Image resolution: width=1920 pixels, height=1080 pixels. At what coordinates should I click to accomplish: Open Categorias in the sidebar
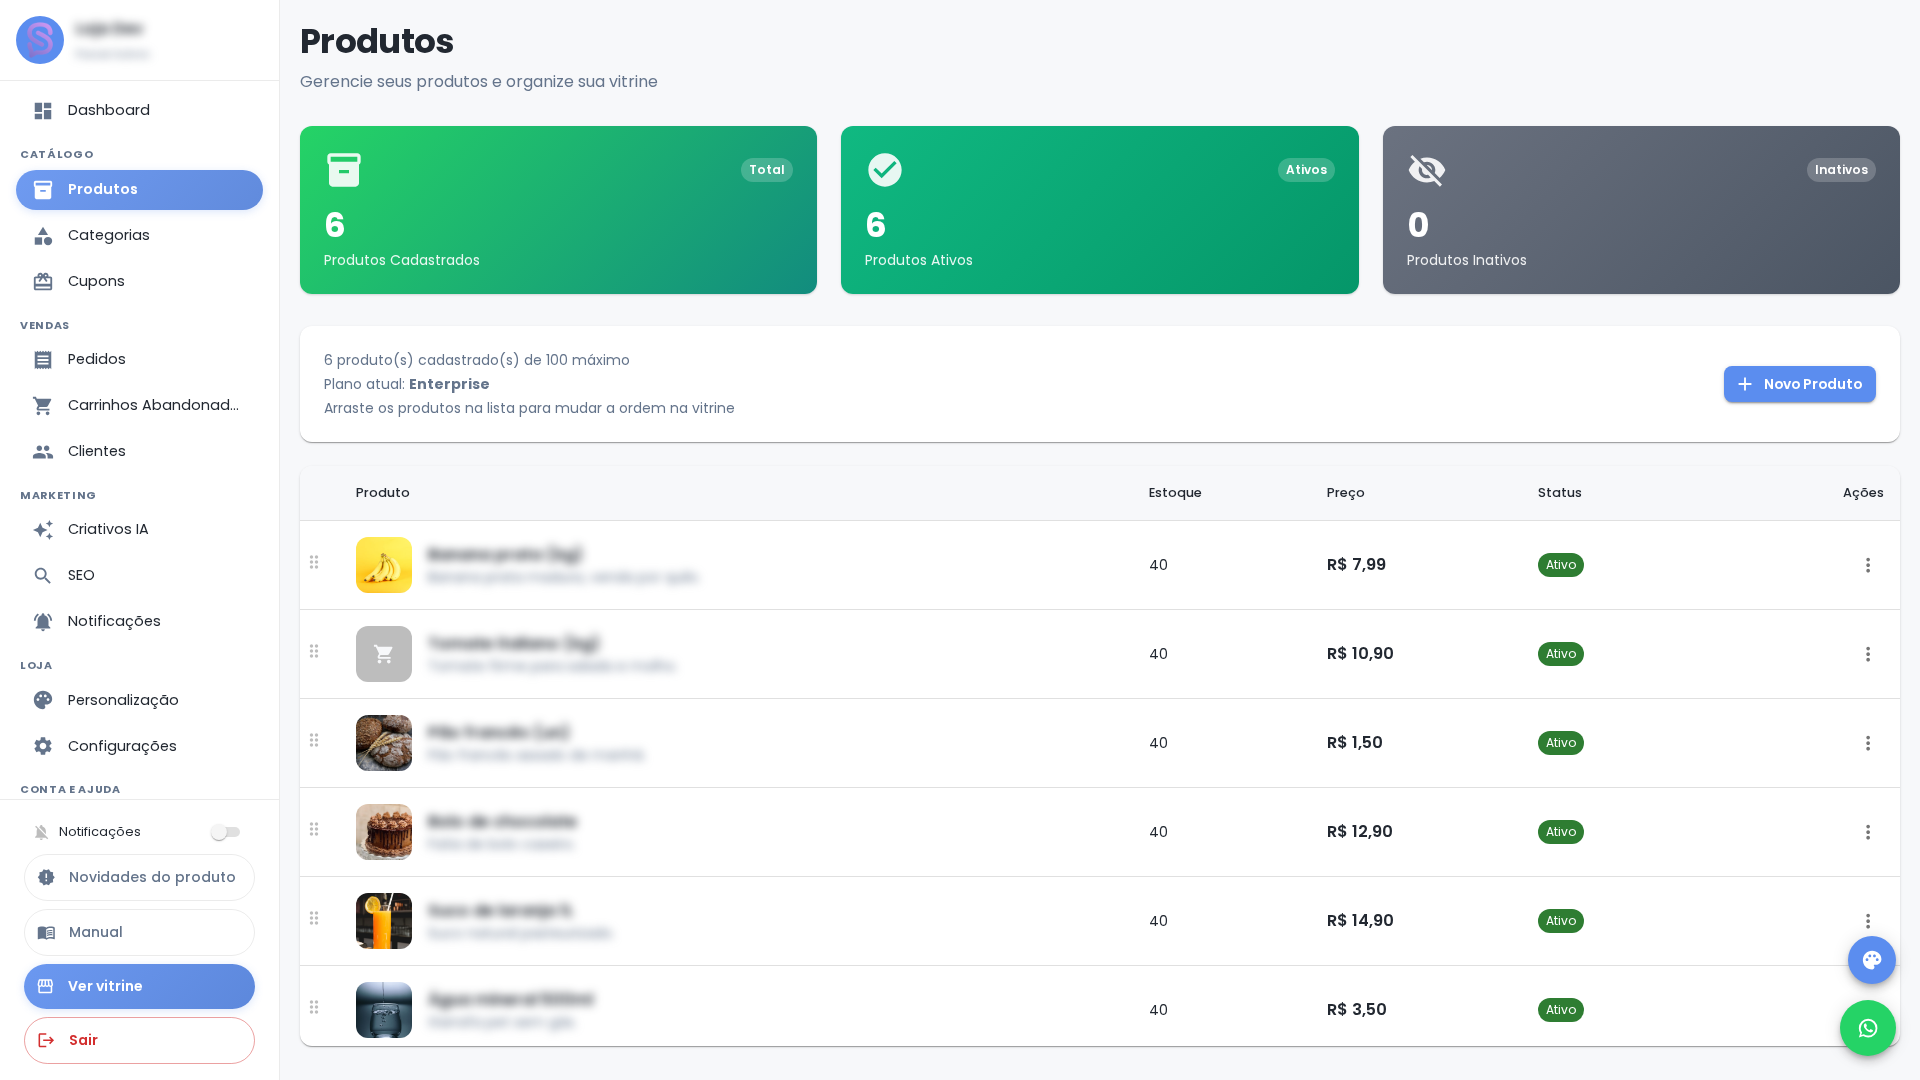(x=139, y=236)
